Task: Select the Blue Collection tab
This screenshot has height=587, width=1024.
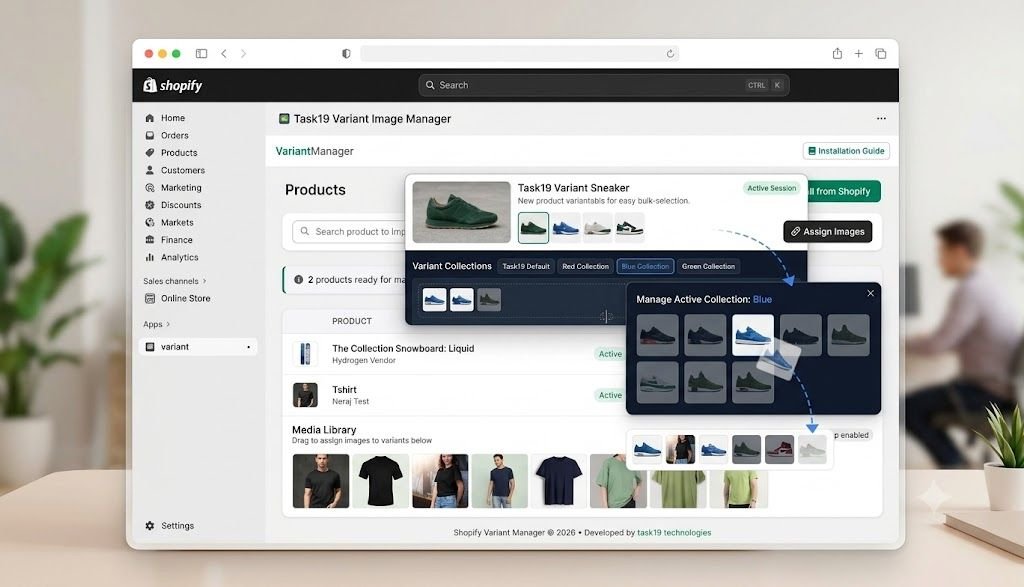Action: [x=645, y=266]
